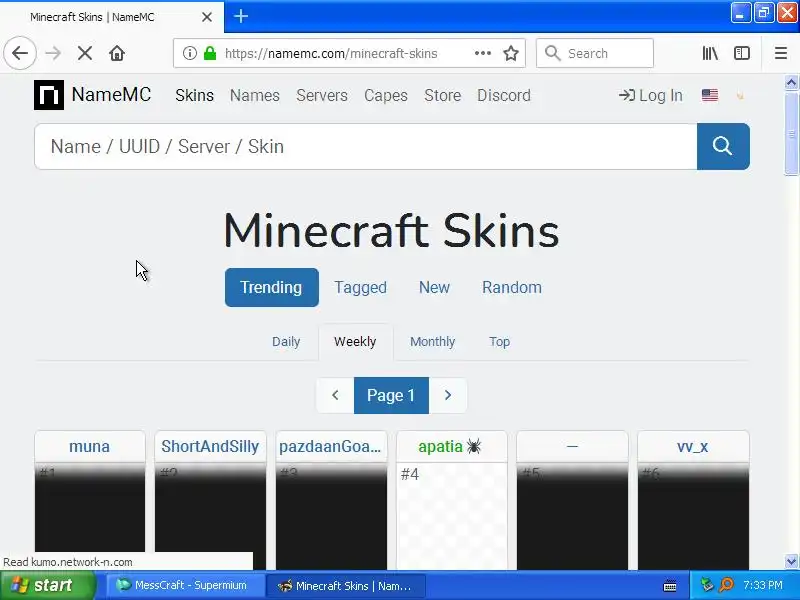Click the address bar URL
The height and width of the screenshot is (600, 800).
pos(331,53)
